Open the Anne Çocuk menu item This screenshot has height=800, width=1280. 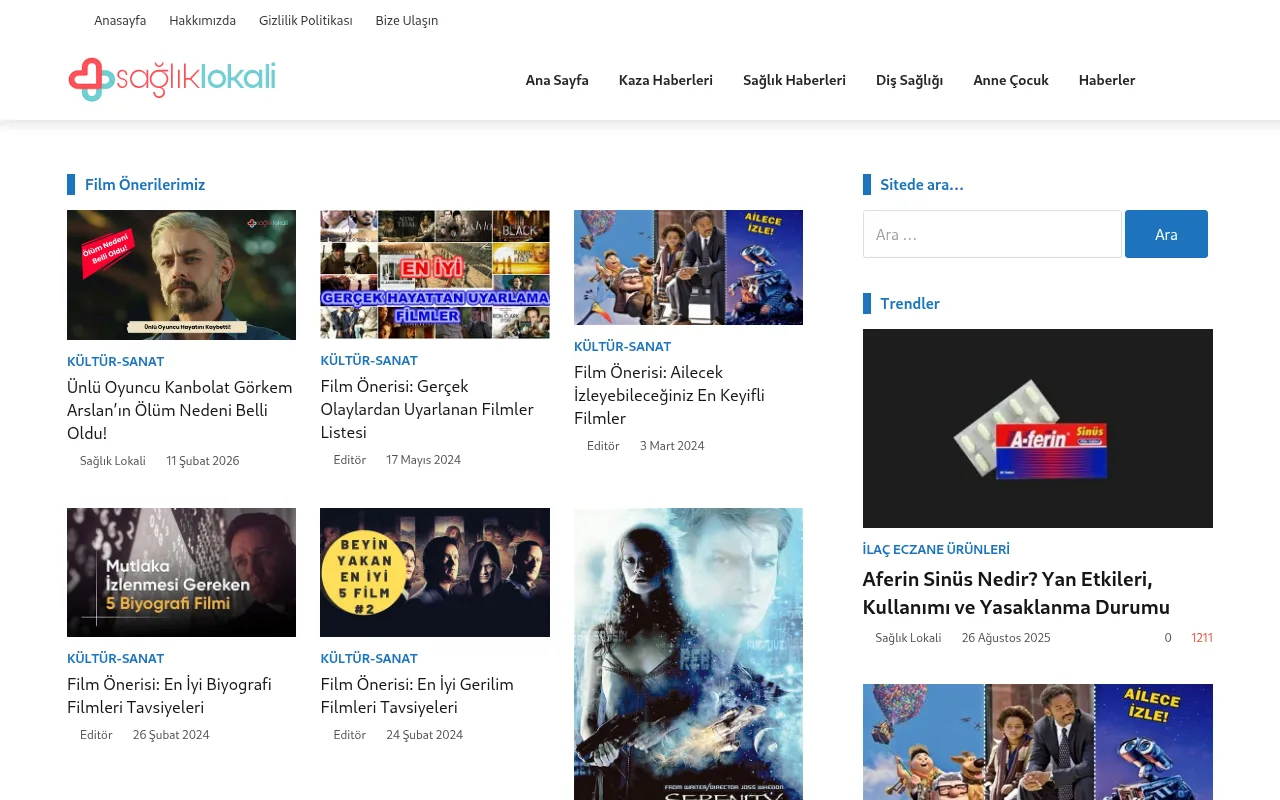click(x=1010, y=80)
